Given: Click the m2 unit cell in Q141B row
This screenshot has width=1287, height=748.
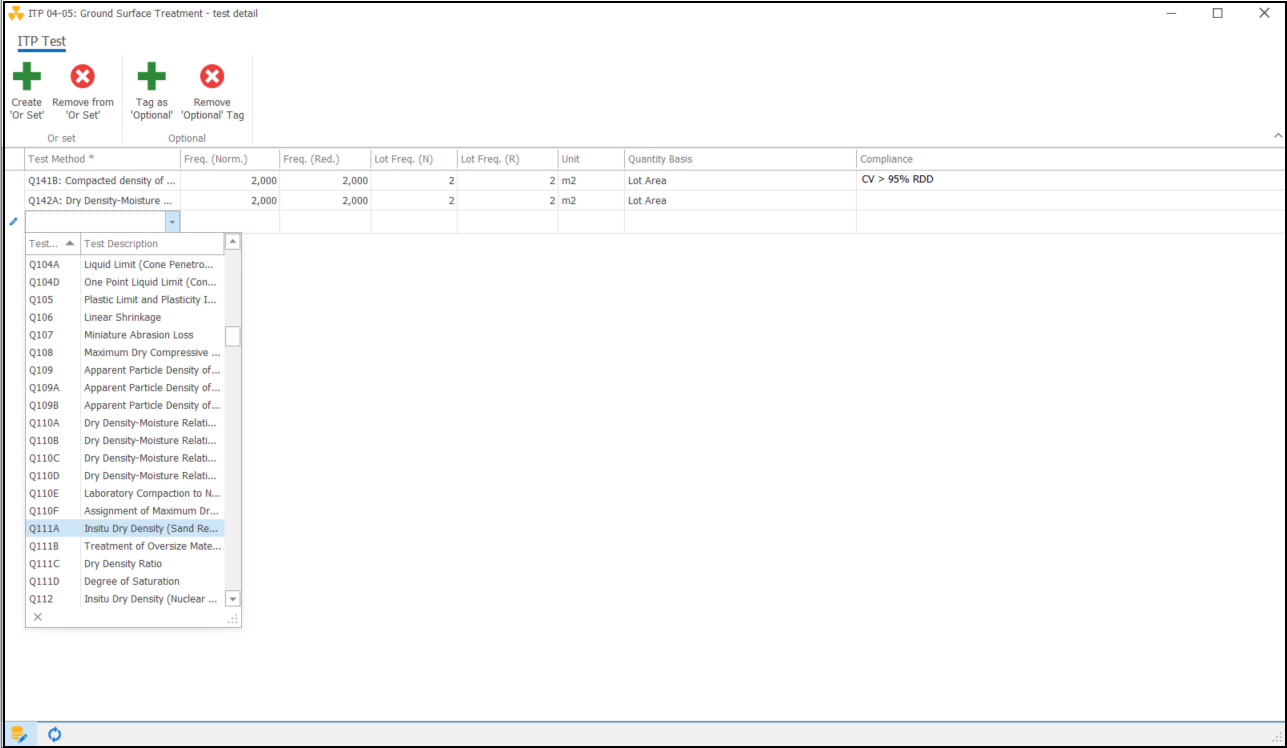Looking at the screenshot, I should 591,181.
